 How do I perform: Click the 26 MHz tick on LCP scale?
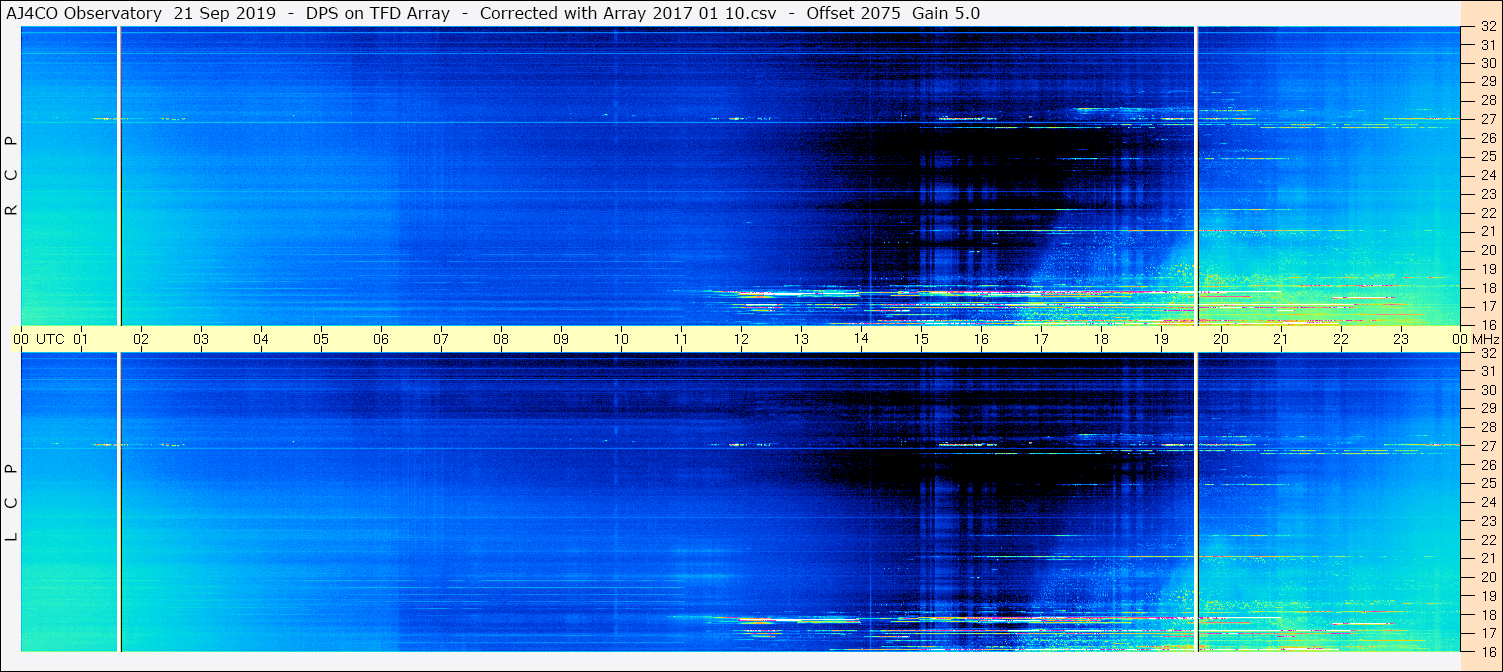tap(1488, 464)
